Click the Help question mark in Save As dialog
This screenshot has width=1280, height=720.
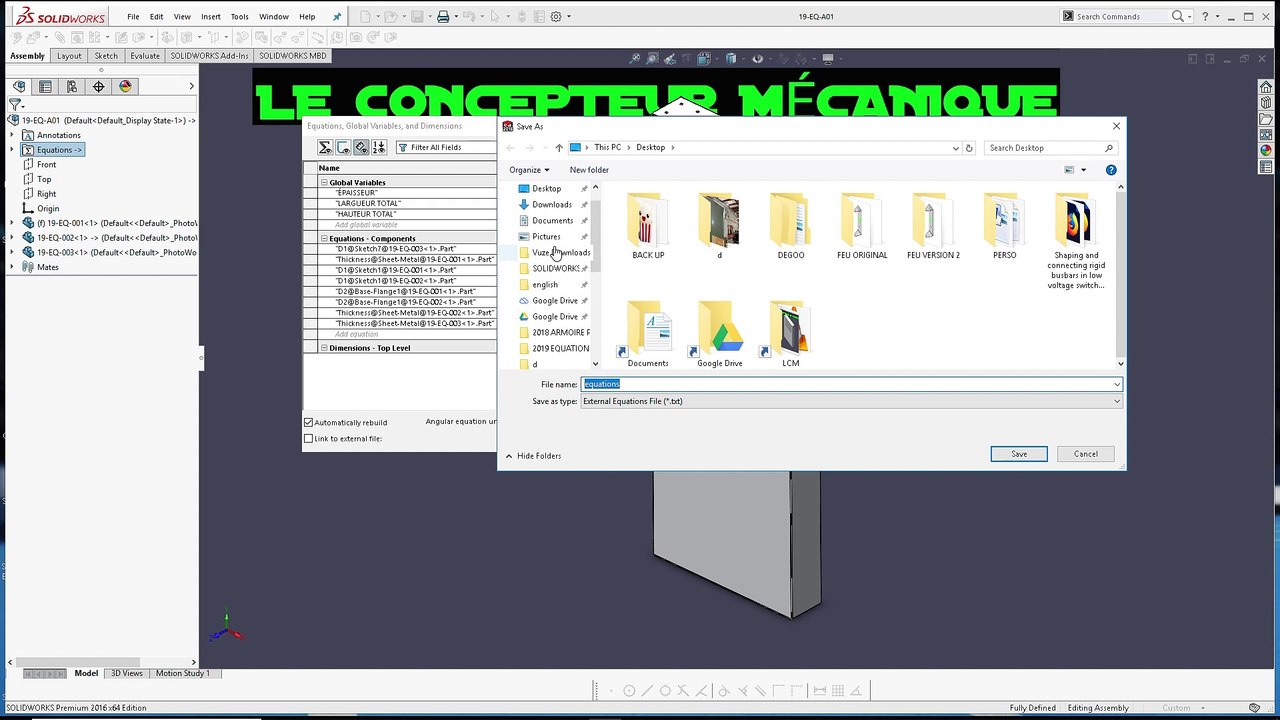tap(1111, 170)
